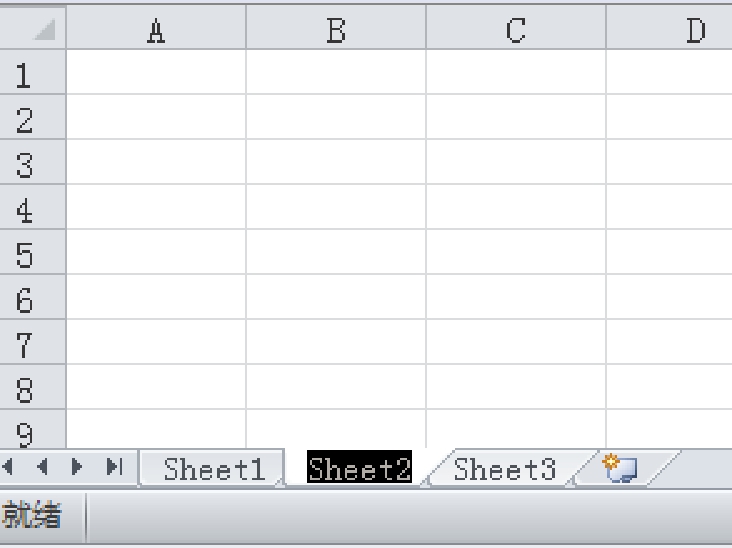732x548 pixels.
Task: Select row 5 header
Action: pos(33,252)
